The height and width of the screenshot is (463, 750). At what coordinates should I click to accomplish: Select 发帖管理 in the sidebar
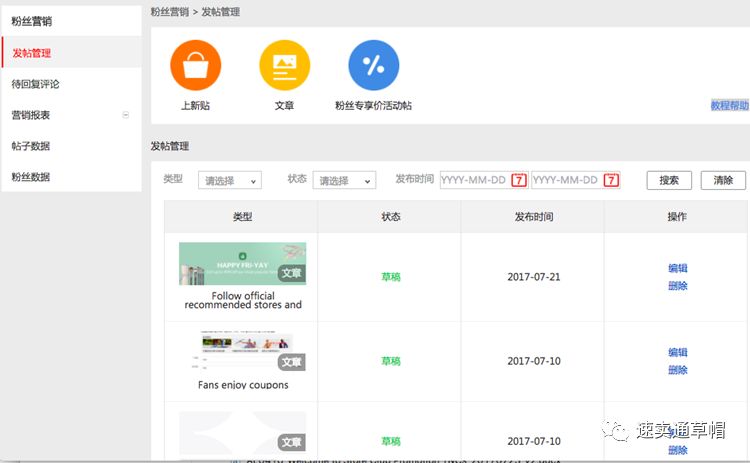(x=32, y=53)
